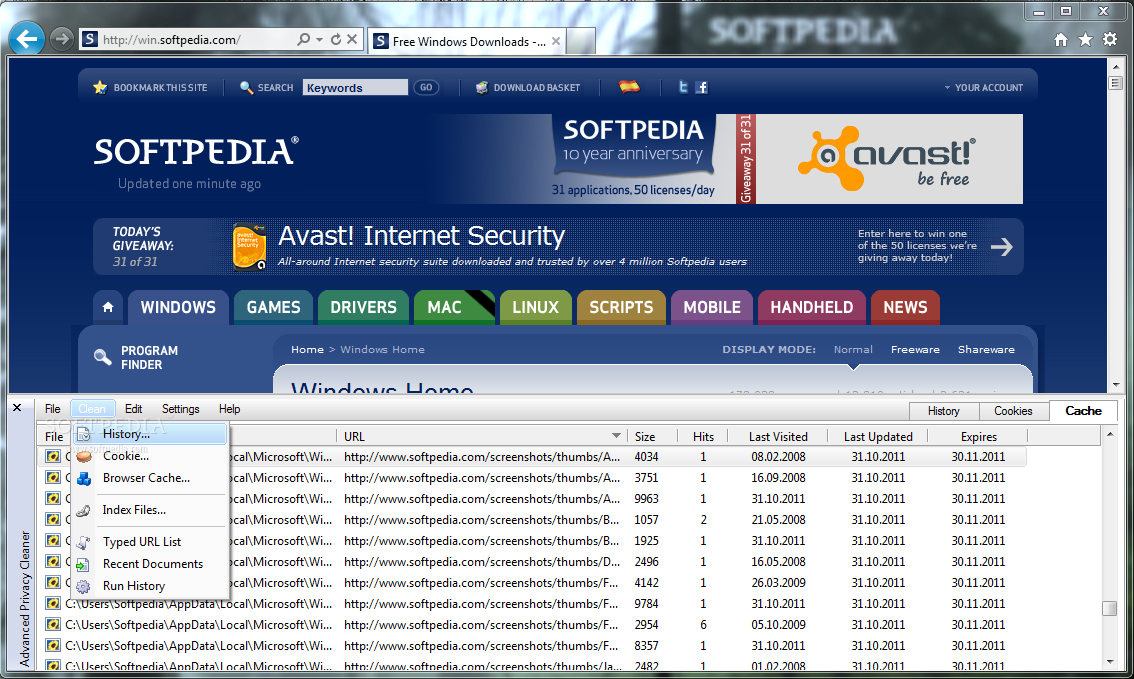This screenshot has width=1134, height=679.
Task: Click the Download Basket icon
Action: [482, 87]
